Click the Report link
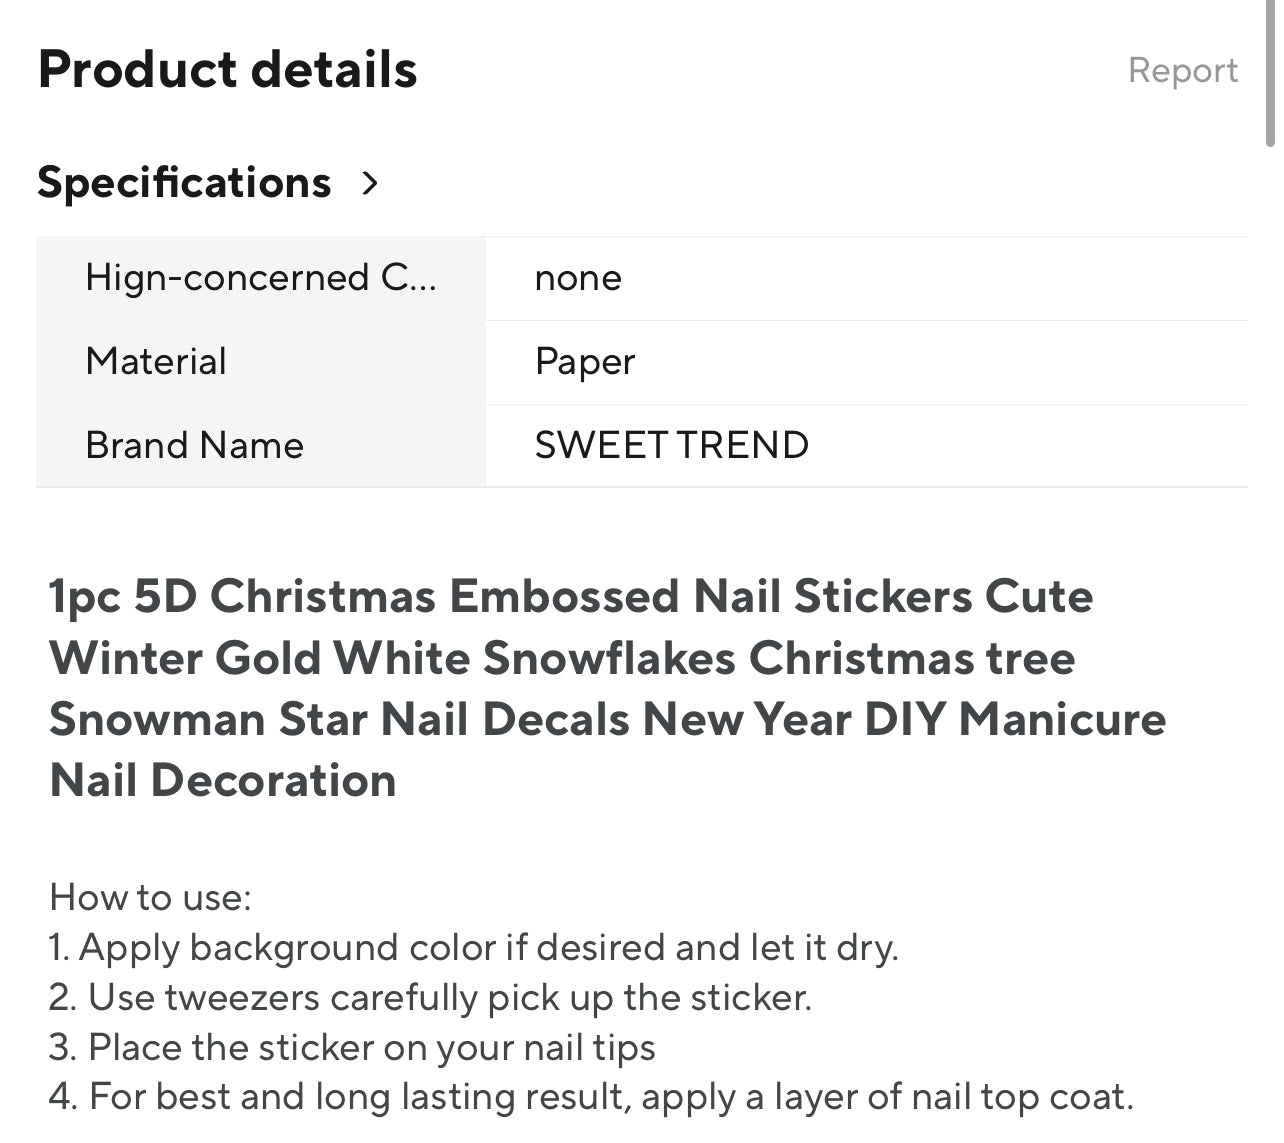The image size is (1284, 1143). [1182, 70]
